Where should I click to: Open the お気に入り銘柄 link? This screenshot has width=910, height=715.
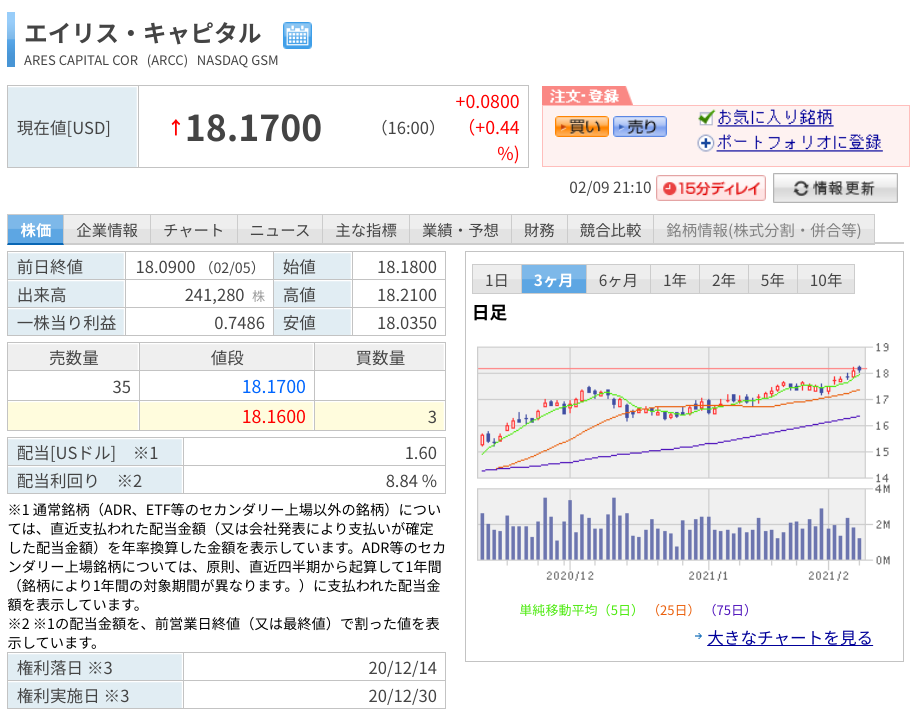point(775,117)
